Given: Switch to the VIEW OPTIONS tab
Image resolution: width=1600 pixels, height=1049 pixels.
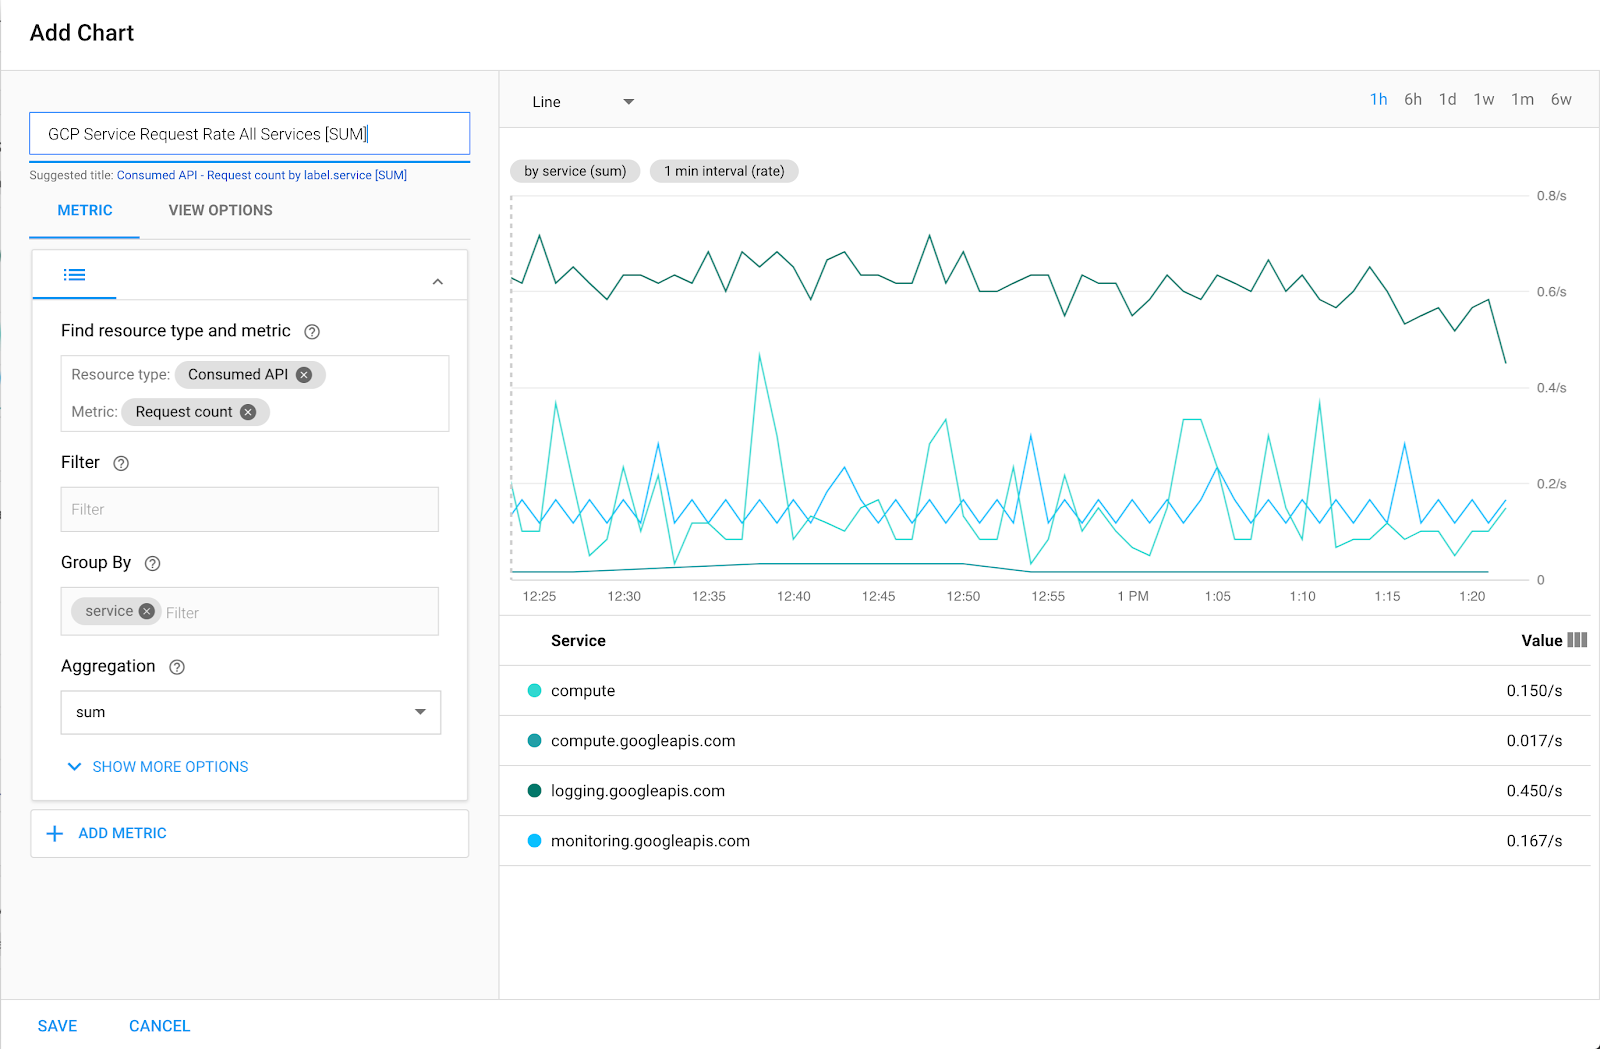Looking at the screenshot, I should (220, 210).
